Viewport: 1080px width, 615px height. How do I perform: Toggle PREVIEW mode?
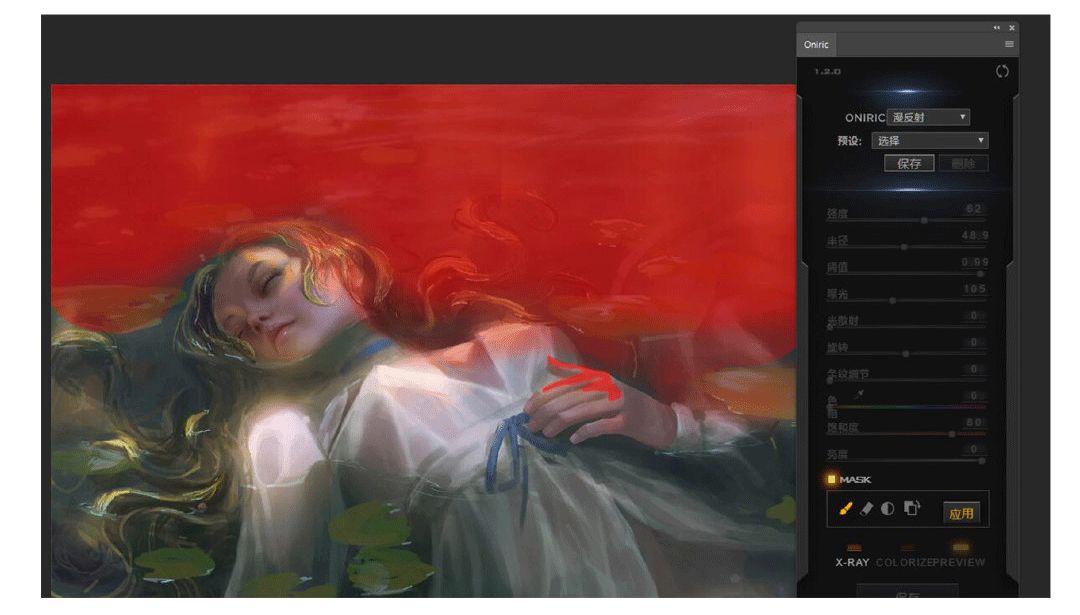959,558
